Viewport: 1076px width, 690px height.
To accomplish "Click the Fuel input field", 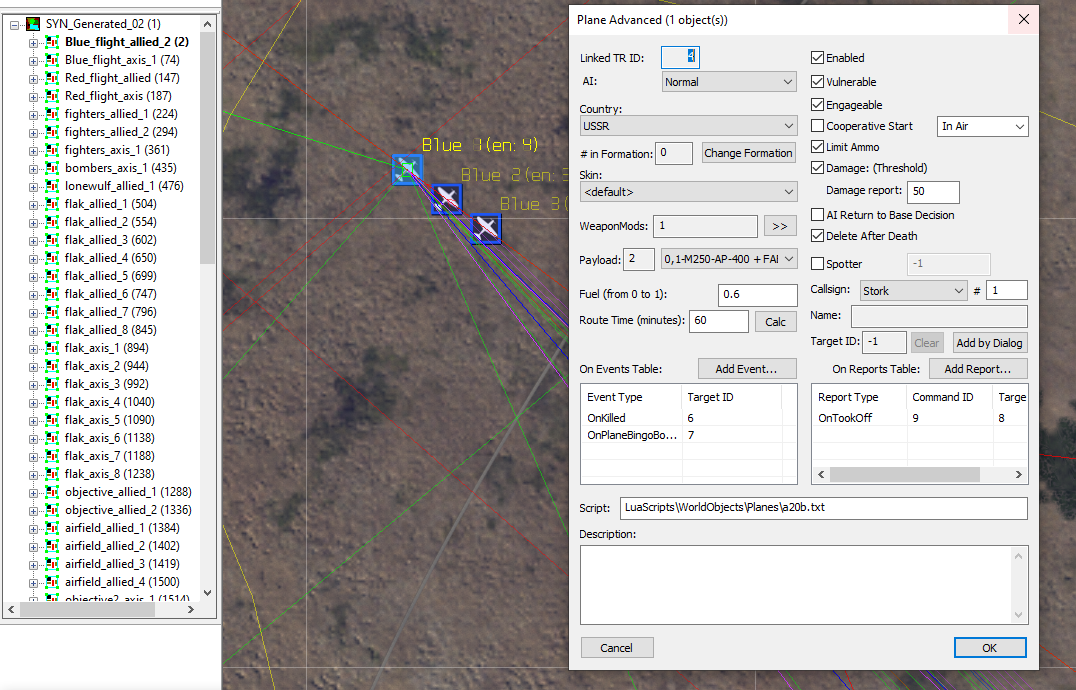I will click(x=758, y=295).
